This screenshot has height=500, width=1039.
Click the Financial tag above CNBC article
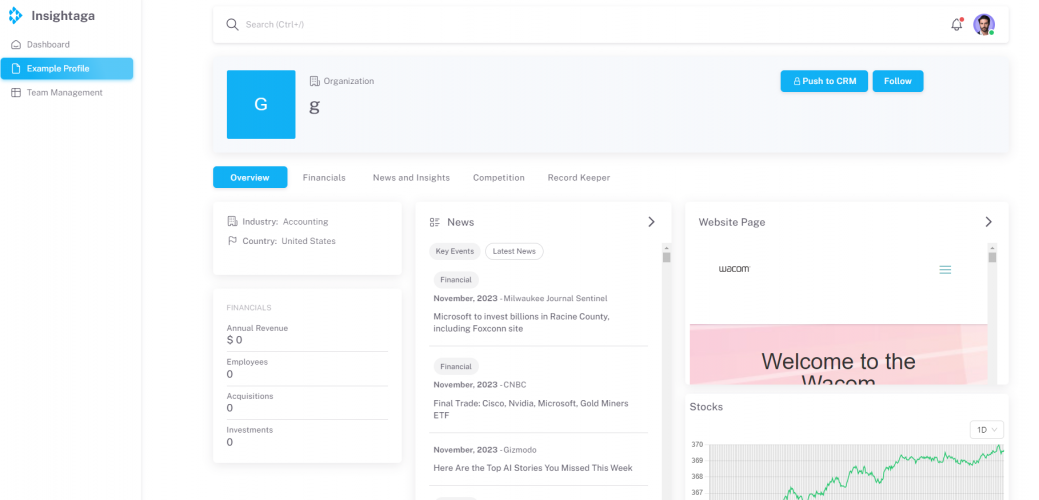[456, 366]
